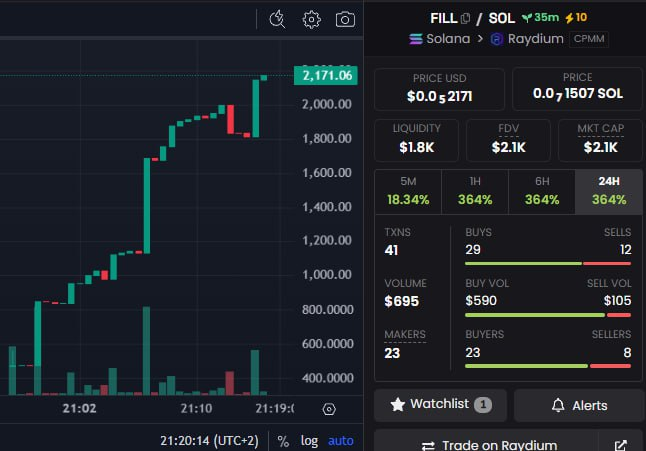Toggle percent scale on chart
Image resolution: width=646 pixels, height=451 pixels.
coord(283,441)
